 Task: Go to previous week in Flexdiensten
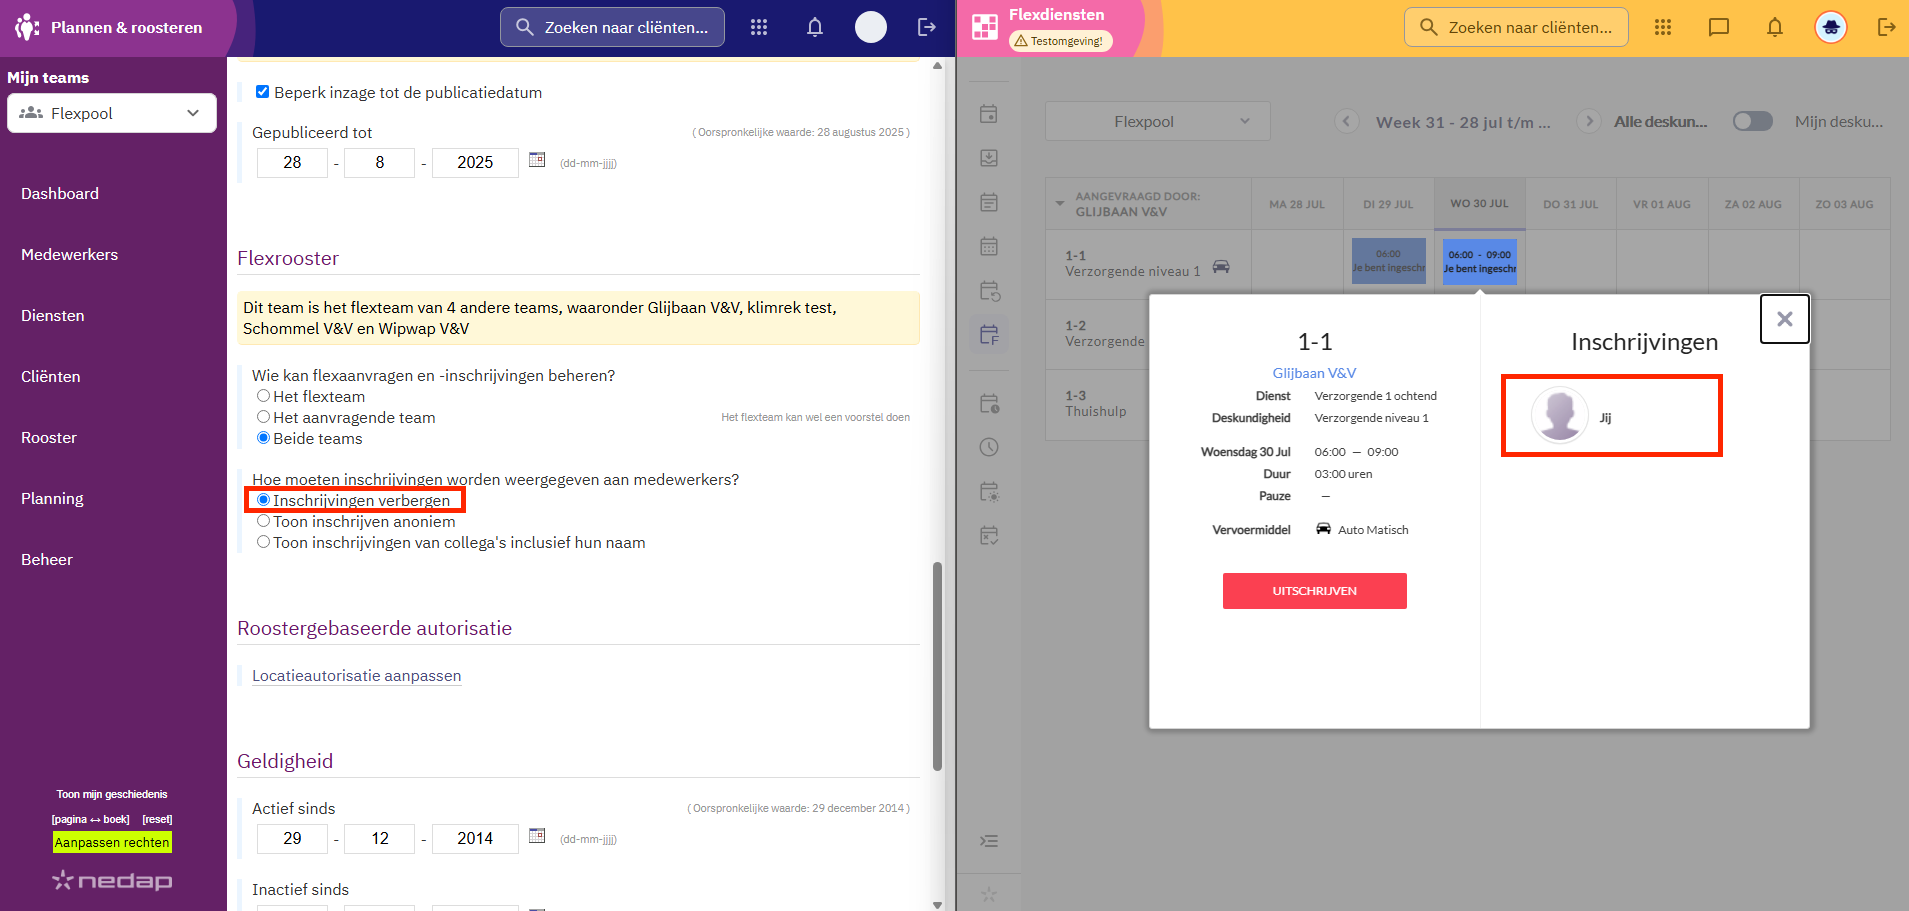coord(1347,121)
